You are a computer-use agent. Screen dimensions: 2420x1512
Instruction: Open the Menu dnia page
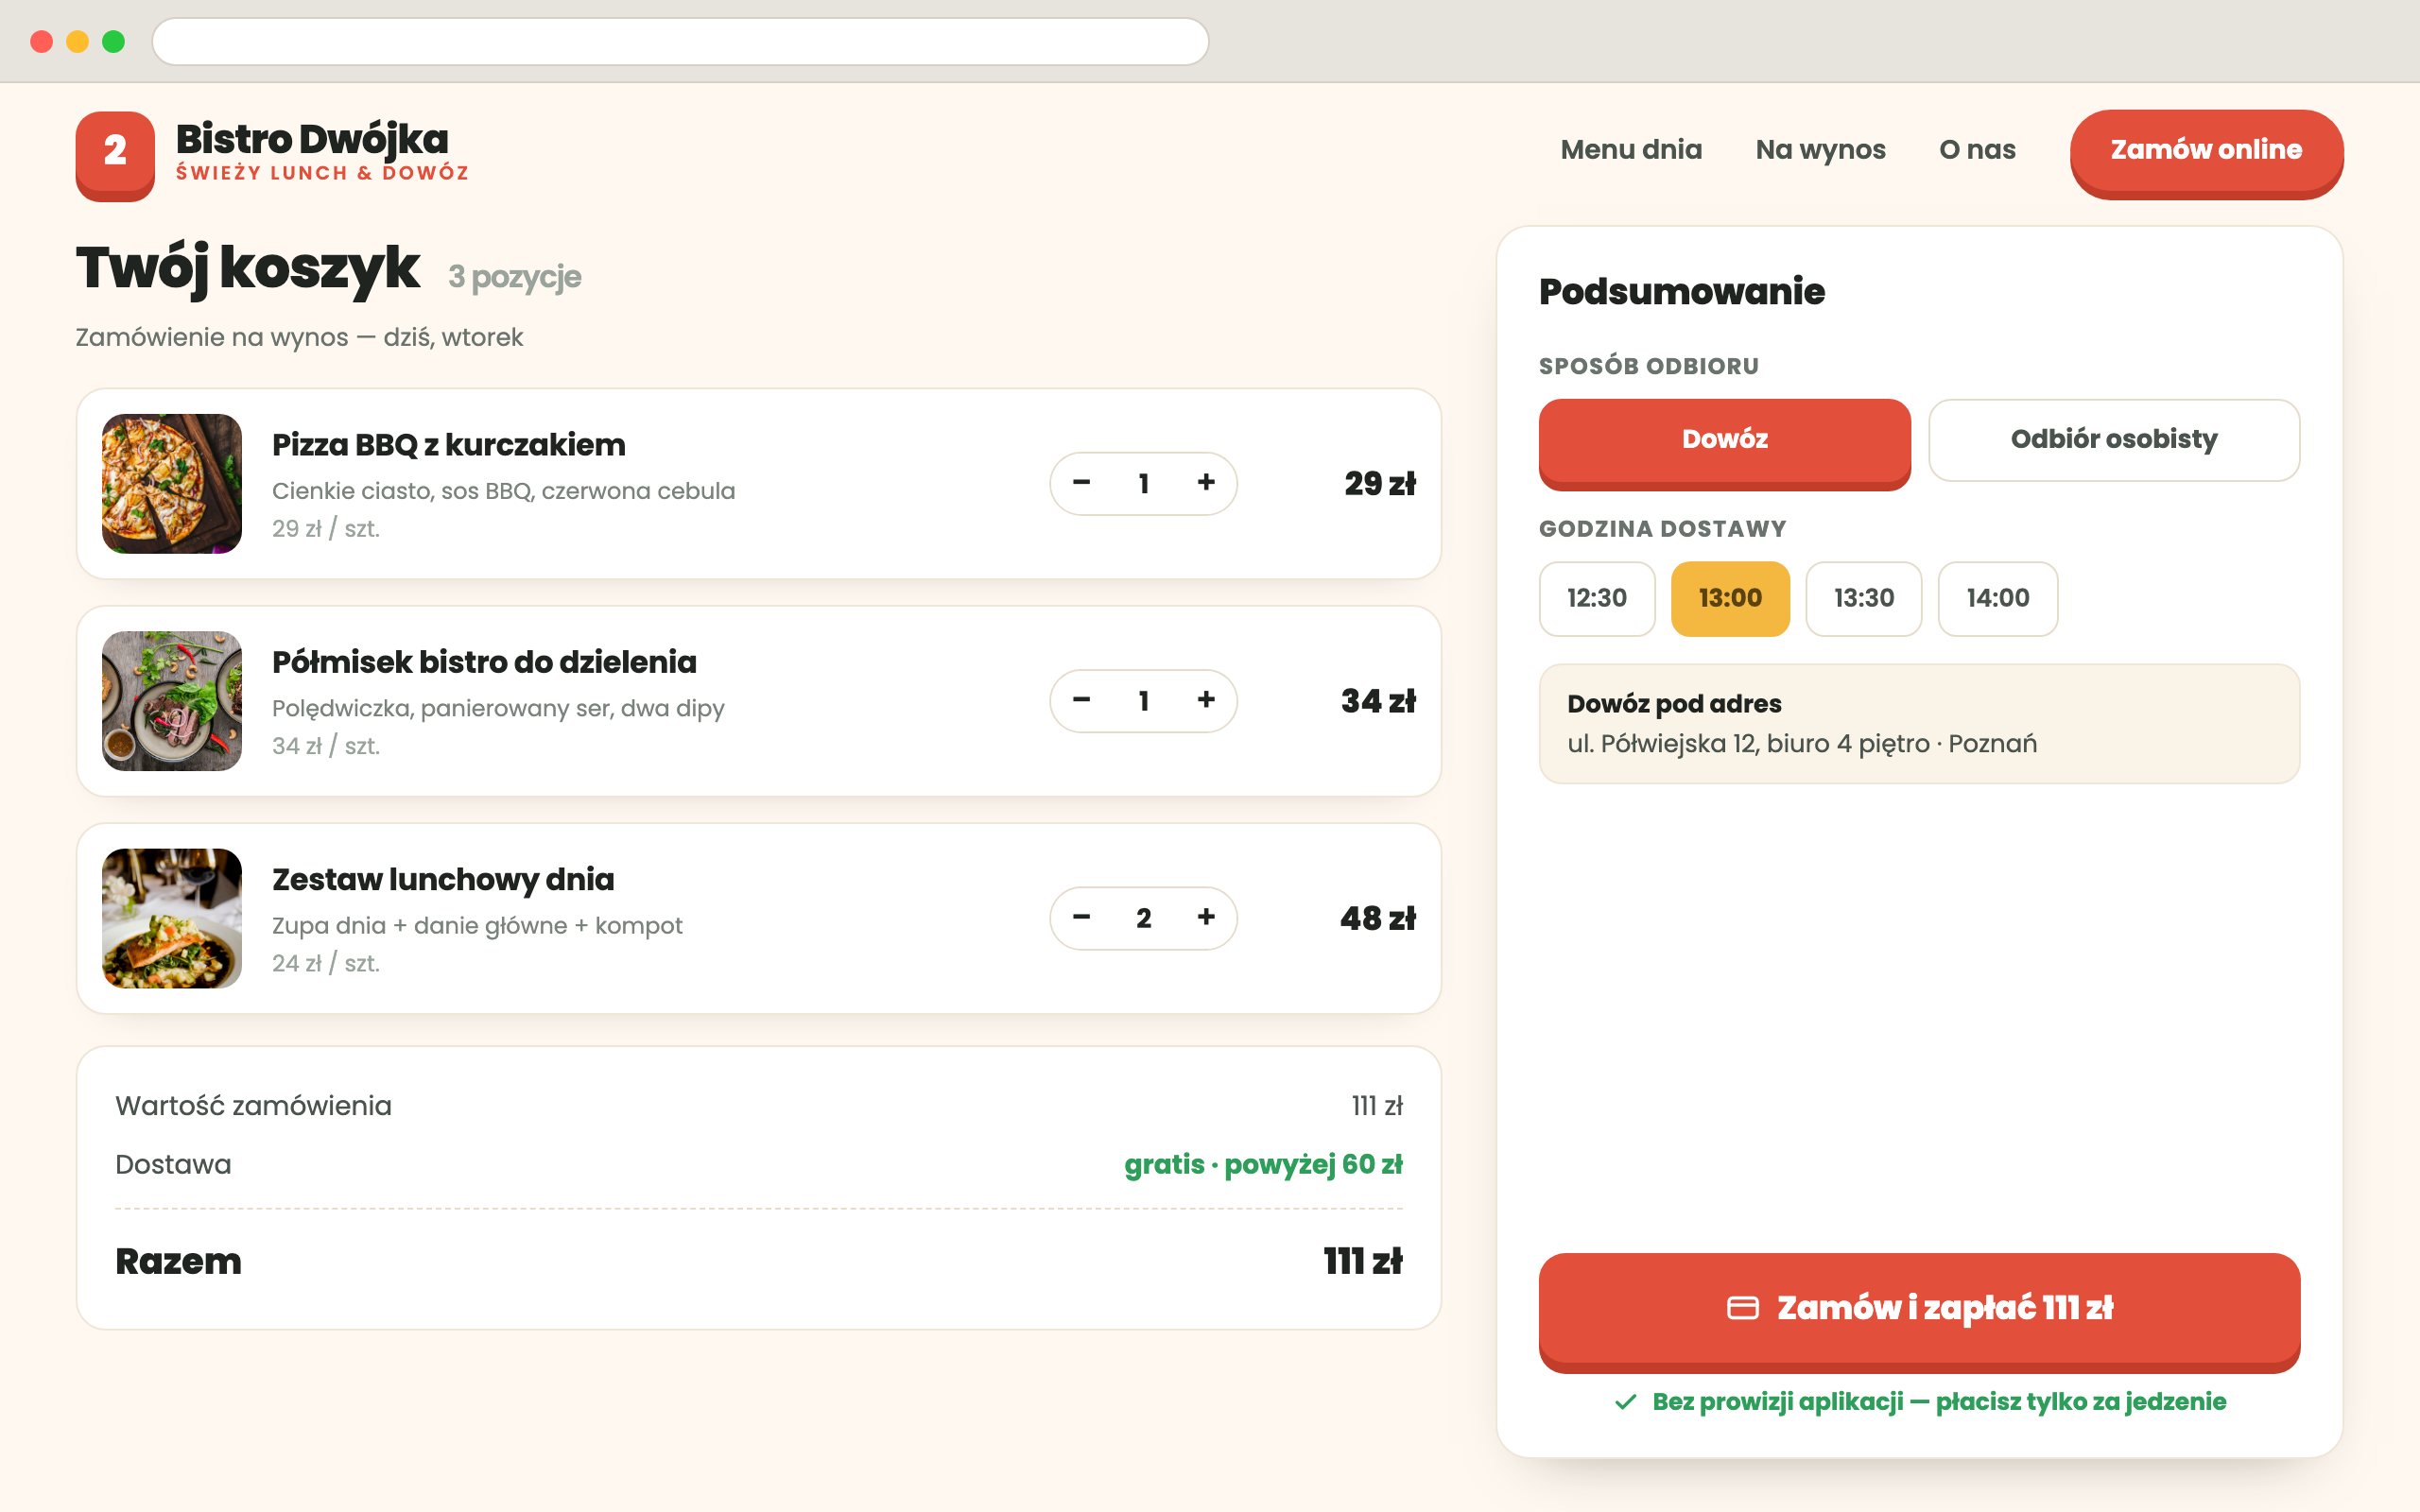[1631, 150]
